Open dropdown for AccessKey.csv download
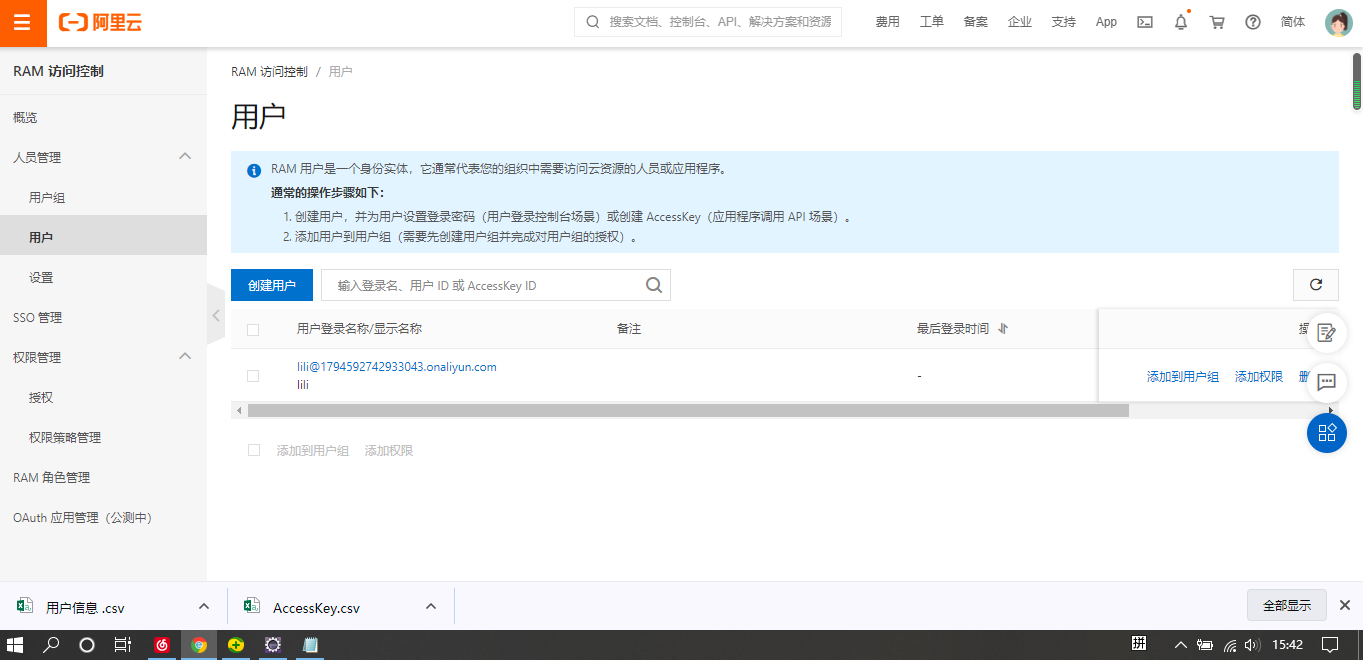The image size is (1363, 660). point(431,606)
